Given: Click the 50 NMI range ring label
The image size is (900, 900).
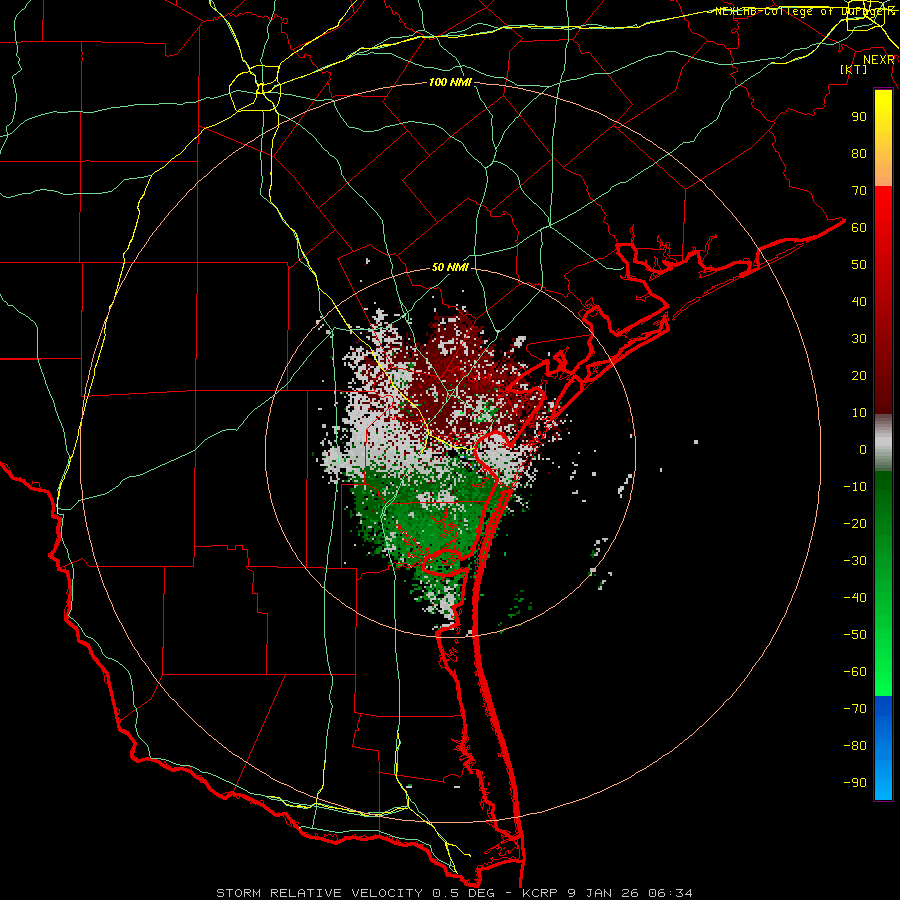Looking at the screenshot, I should point(450,267).
